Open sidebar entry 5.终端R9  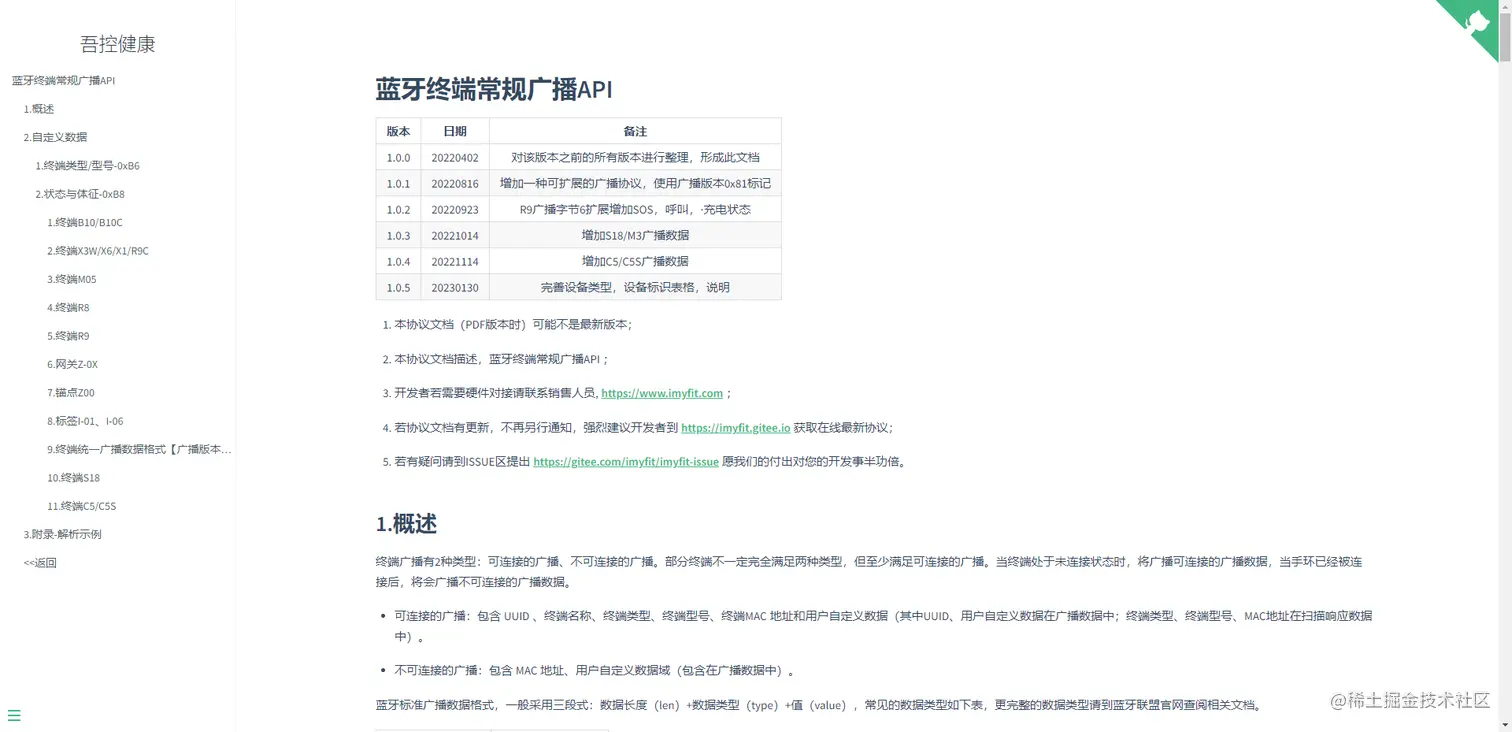pyautogui.click(x=68, y=336)
